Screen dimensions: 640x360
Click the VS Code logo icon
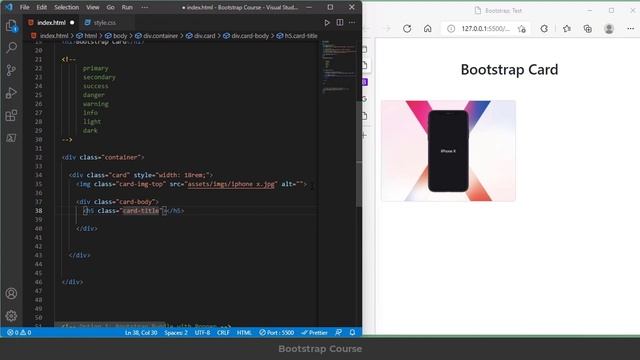tap(9, 7)
